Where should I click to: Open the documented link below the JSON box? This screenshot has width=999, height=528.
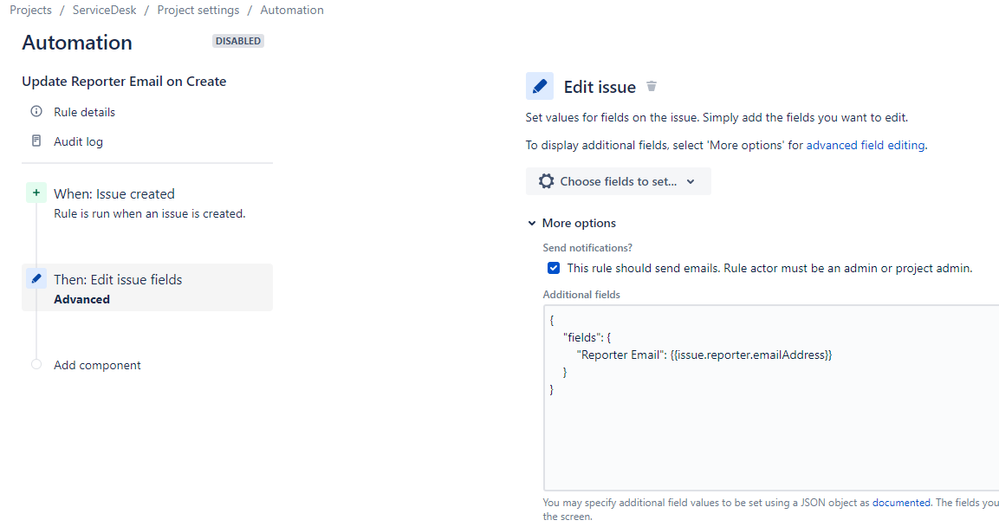coord(901,503)
